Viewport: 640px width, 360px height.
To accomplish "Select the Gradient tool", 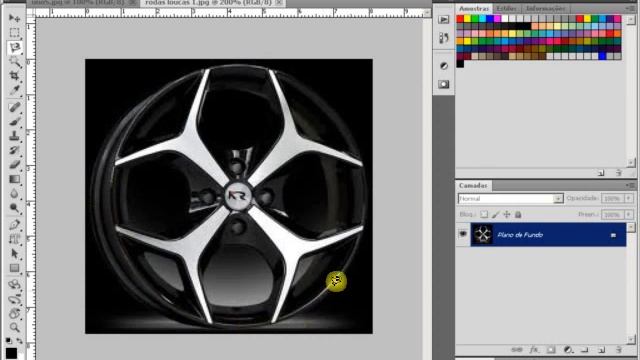I will 14,179.
